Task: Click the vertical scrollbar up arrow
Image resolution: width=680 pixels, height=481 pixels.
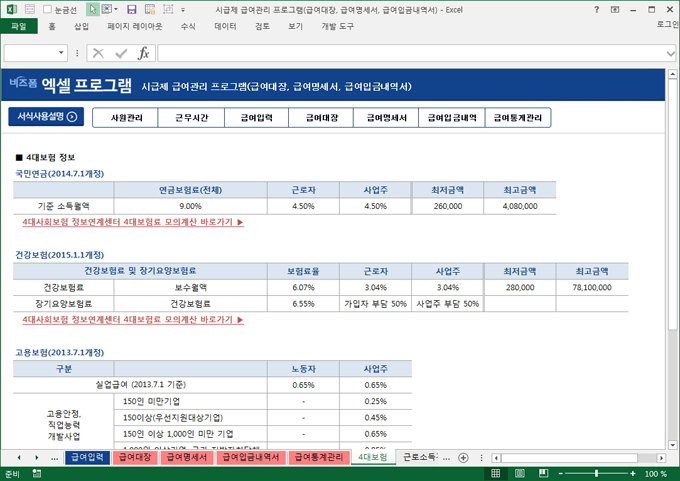Action: click(x=672, y=74)
